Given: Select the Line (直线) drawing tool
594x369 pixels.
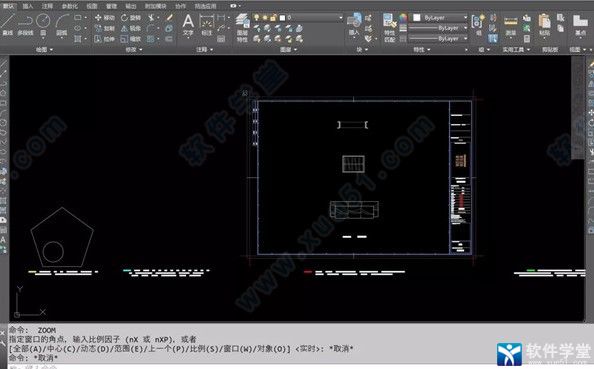Looking at the screenshot, I should pyautogui.click(x=8, y=24).
